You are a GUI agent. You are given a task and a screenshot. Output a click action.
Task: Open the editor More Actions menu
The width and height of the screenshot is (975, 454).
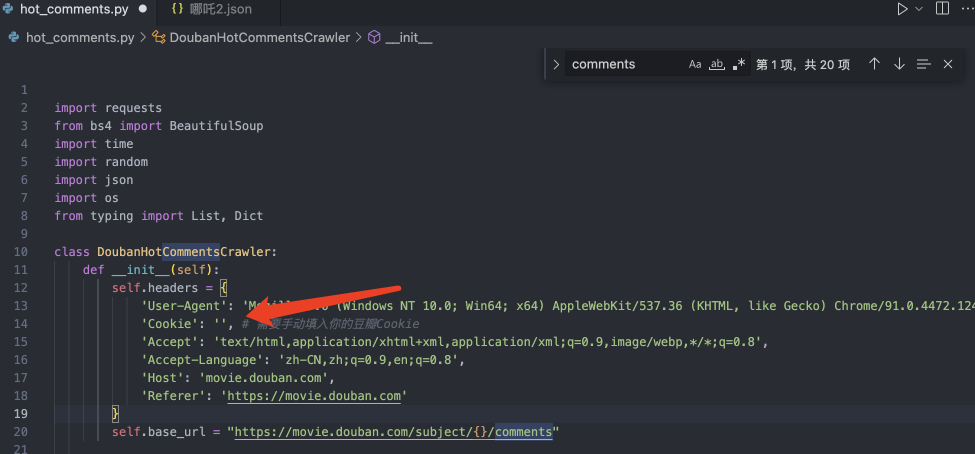point(968,9)
